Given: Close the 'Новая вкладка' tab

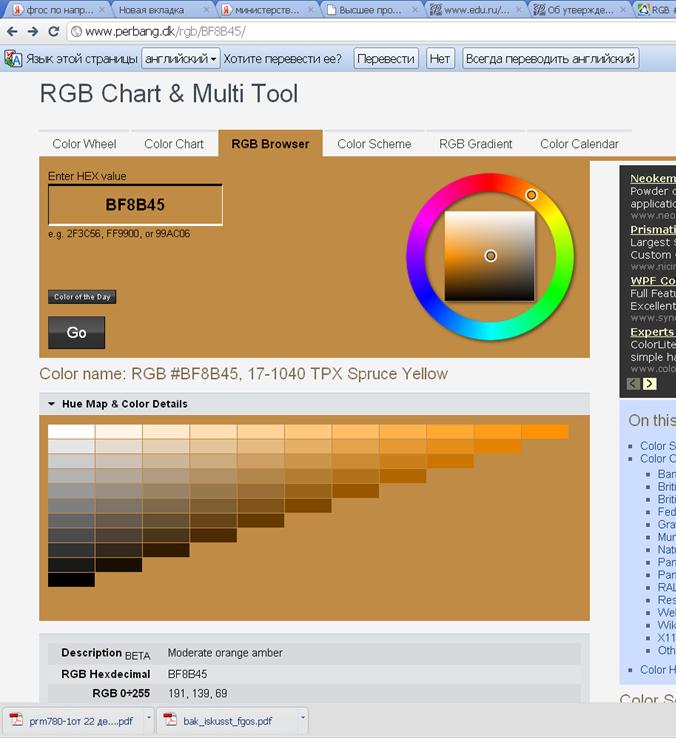Looking at the screenshot, I should click(x=206, y=9).
